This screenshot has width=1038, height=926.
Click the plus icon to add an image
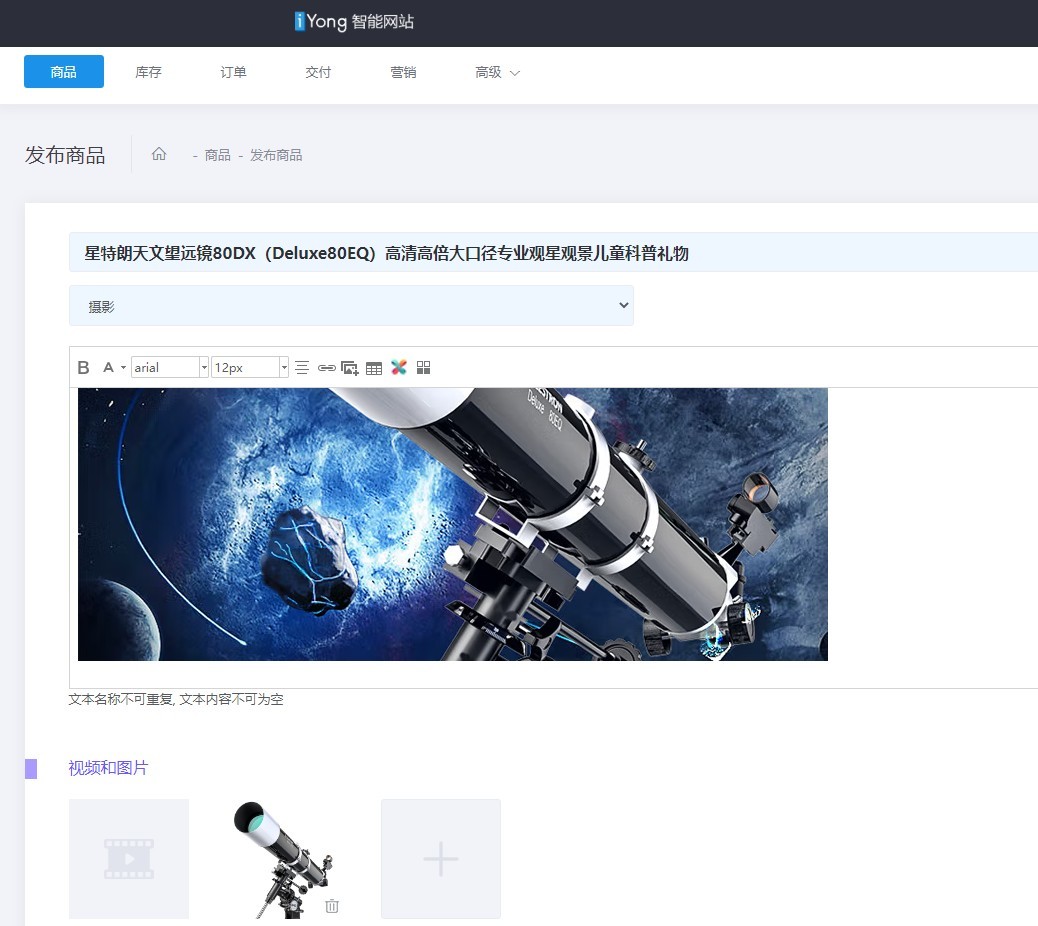pos(440,858)
